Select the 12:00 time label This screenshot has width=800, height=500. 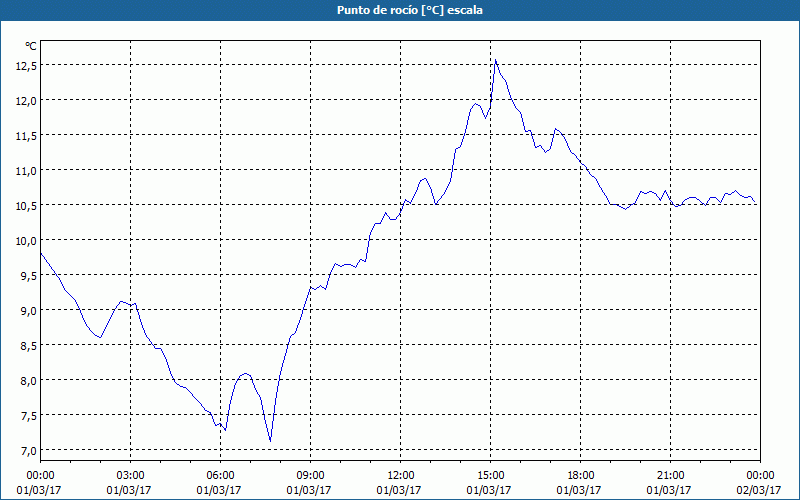coord(401,476)
